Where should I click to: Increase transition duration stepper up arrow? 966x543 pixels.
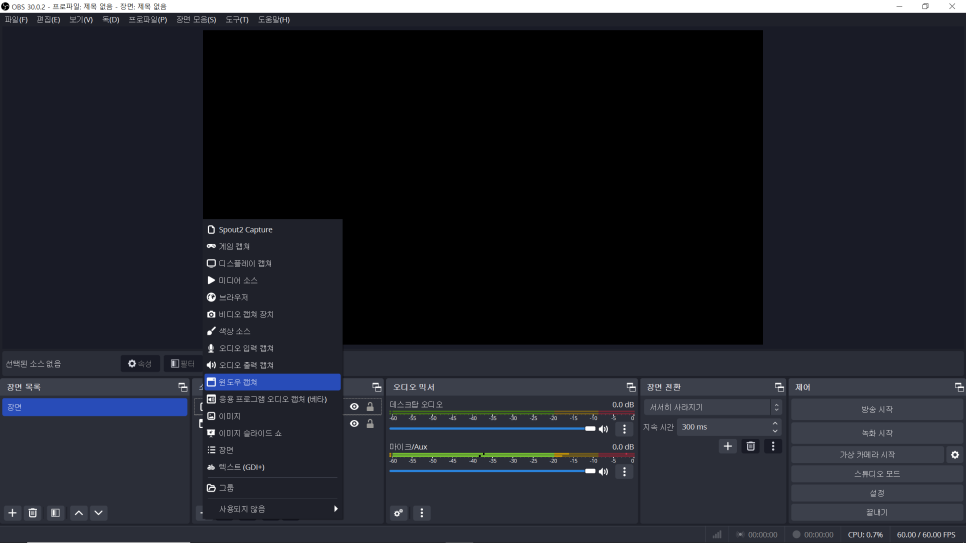click(775, 423)
